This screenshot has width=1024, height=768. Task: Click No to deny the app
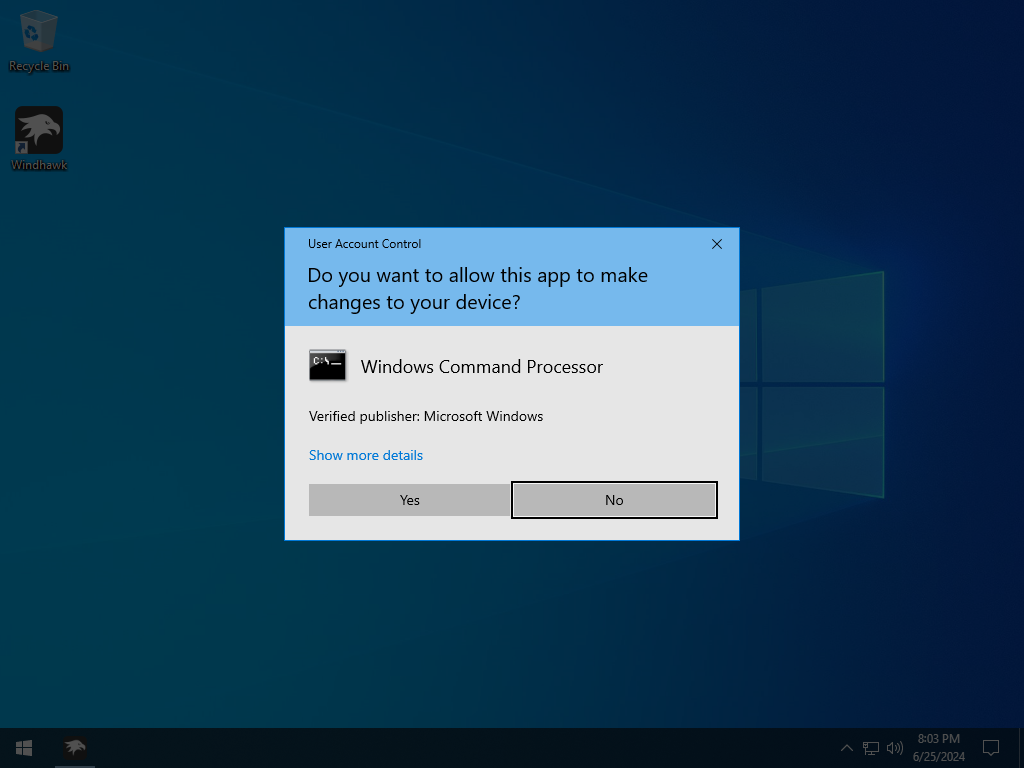[x=614, y=500]
